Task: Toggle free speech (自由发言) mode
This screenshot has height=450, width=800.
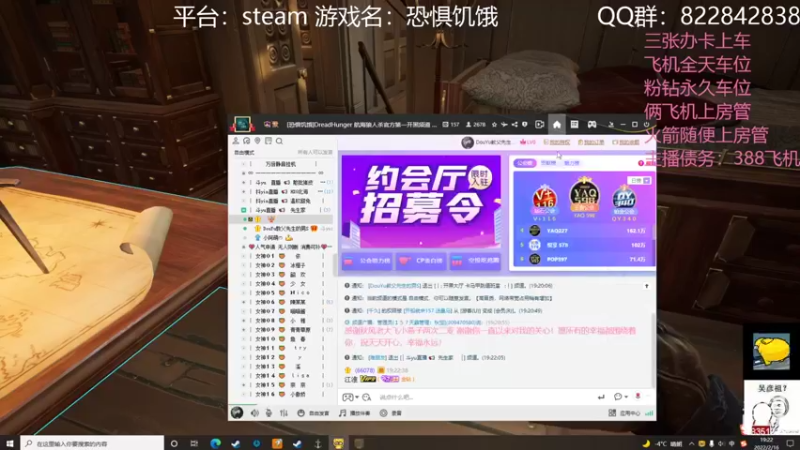Action: (x=313, y=413)
